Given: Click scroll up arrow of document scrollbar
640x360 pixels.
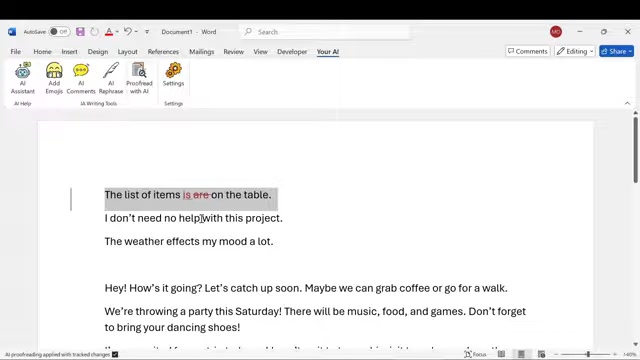Looking at the screenshot, I should pos(636,112).
